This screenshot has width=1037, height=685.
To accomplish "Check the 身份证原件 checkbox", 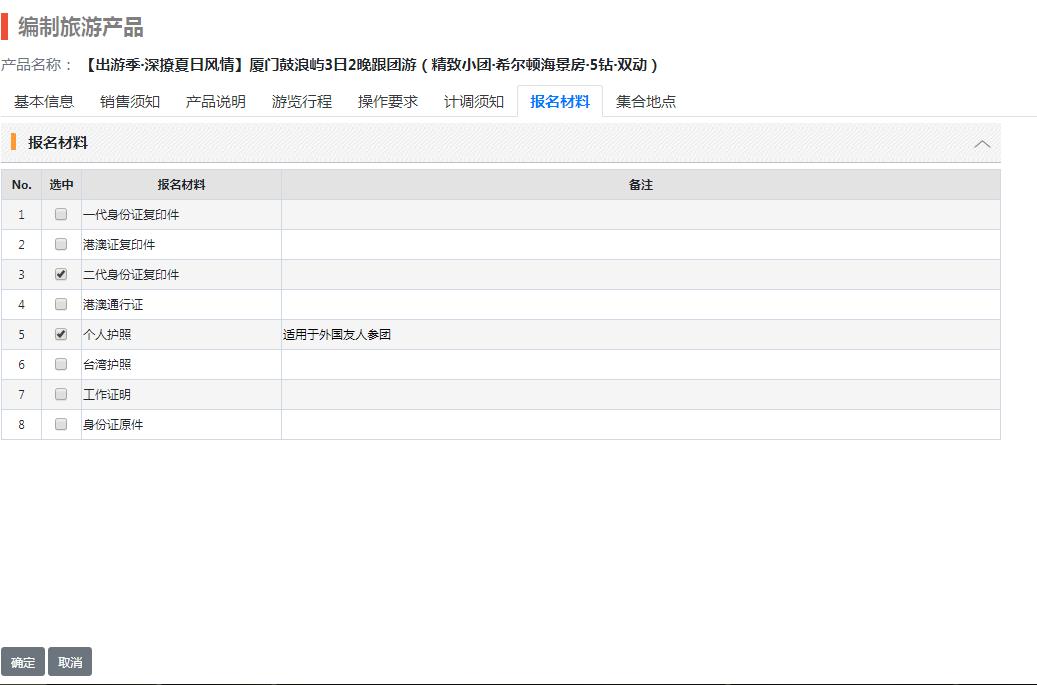I will [x=61, y=424].
